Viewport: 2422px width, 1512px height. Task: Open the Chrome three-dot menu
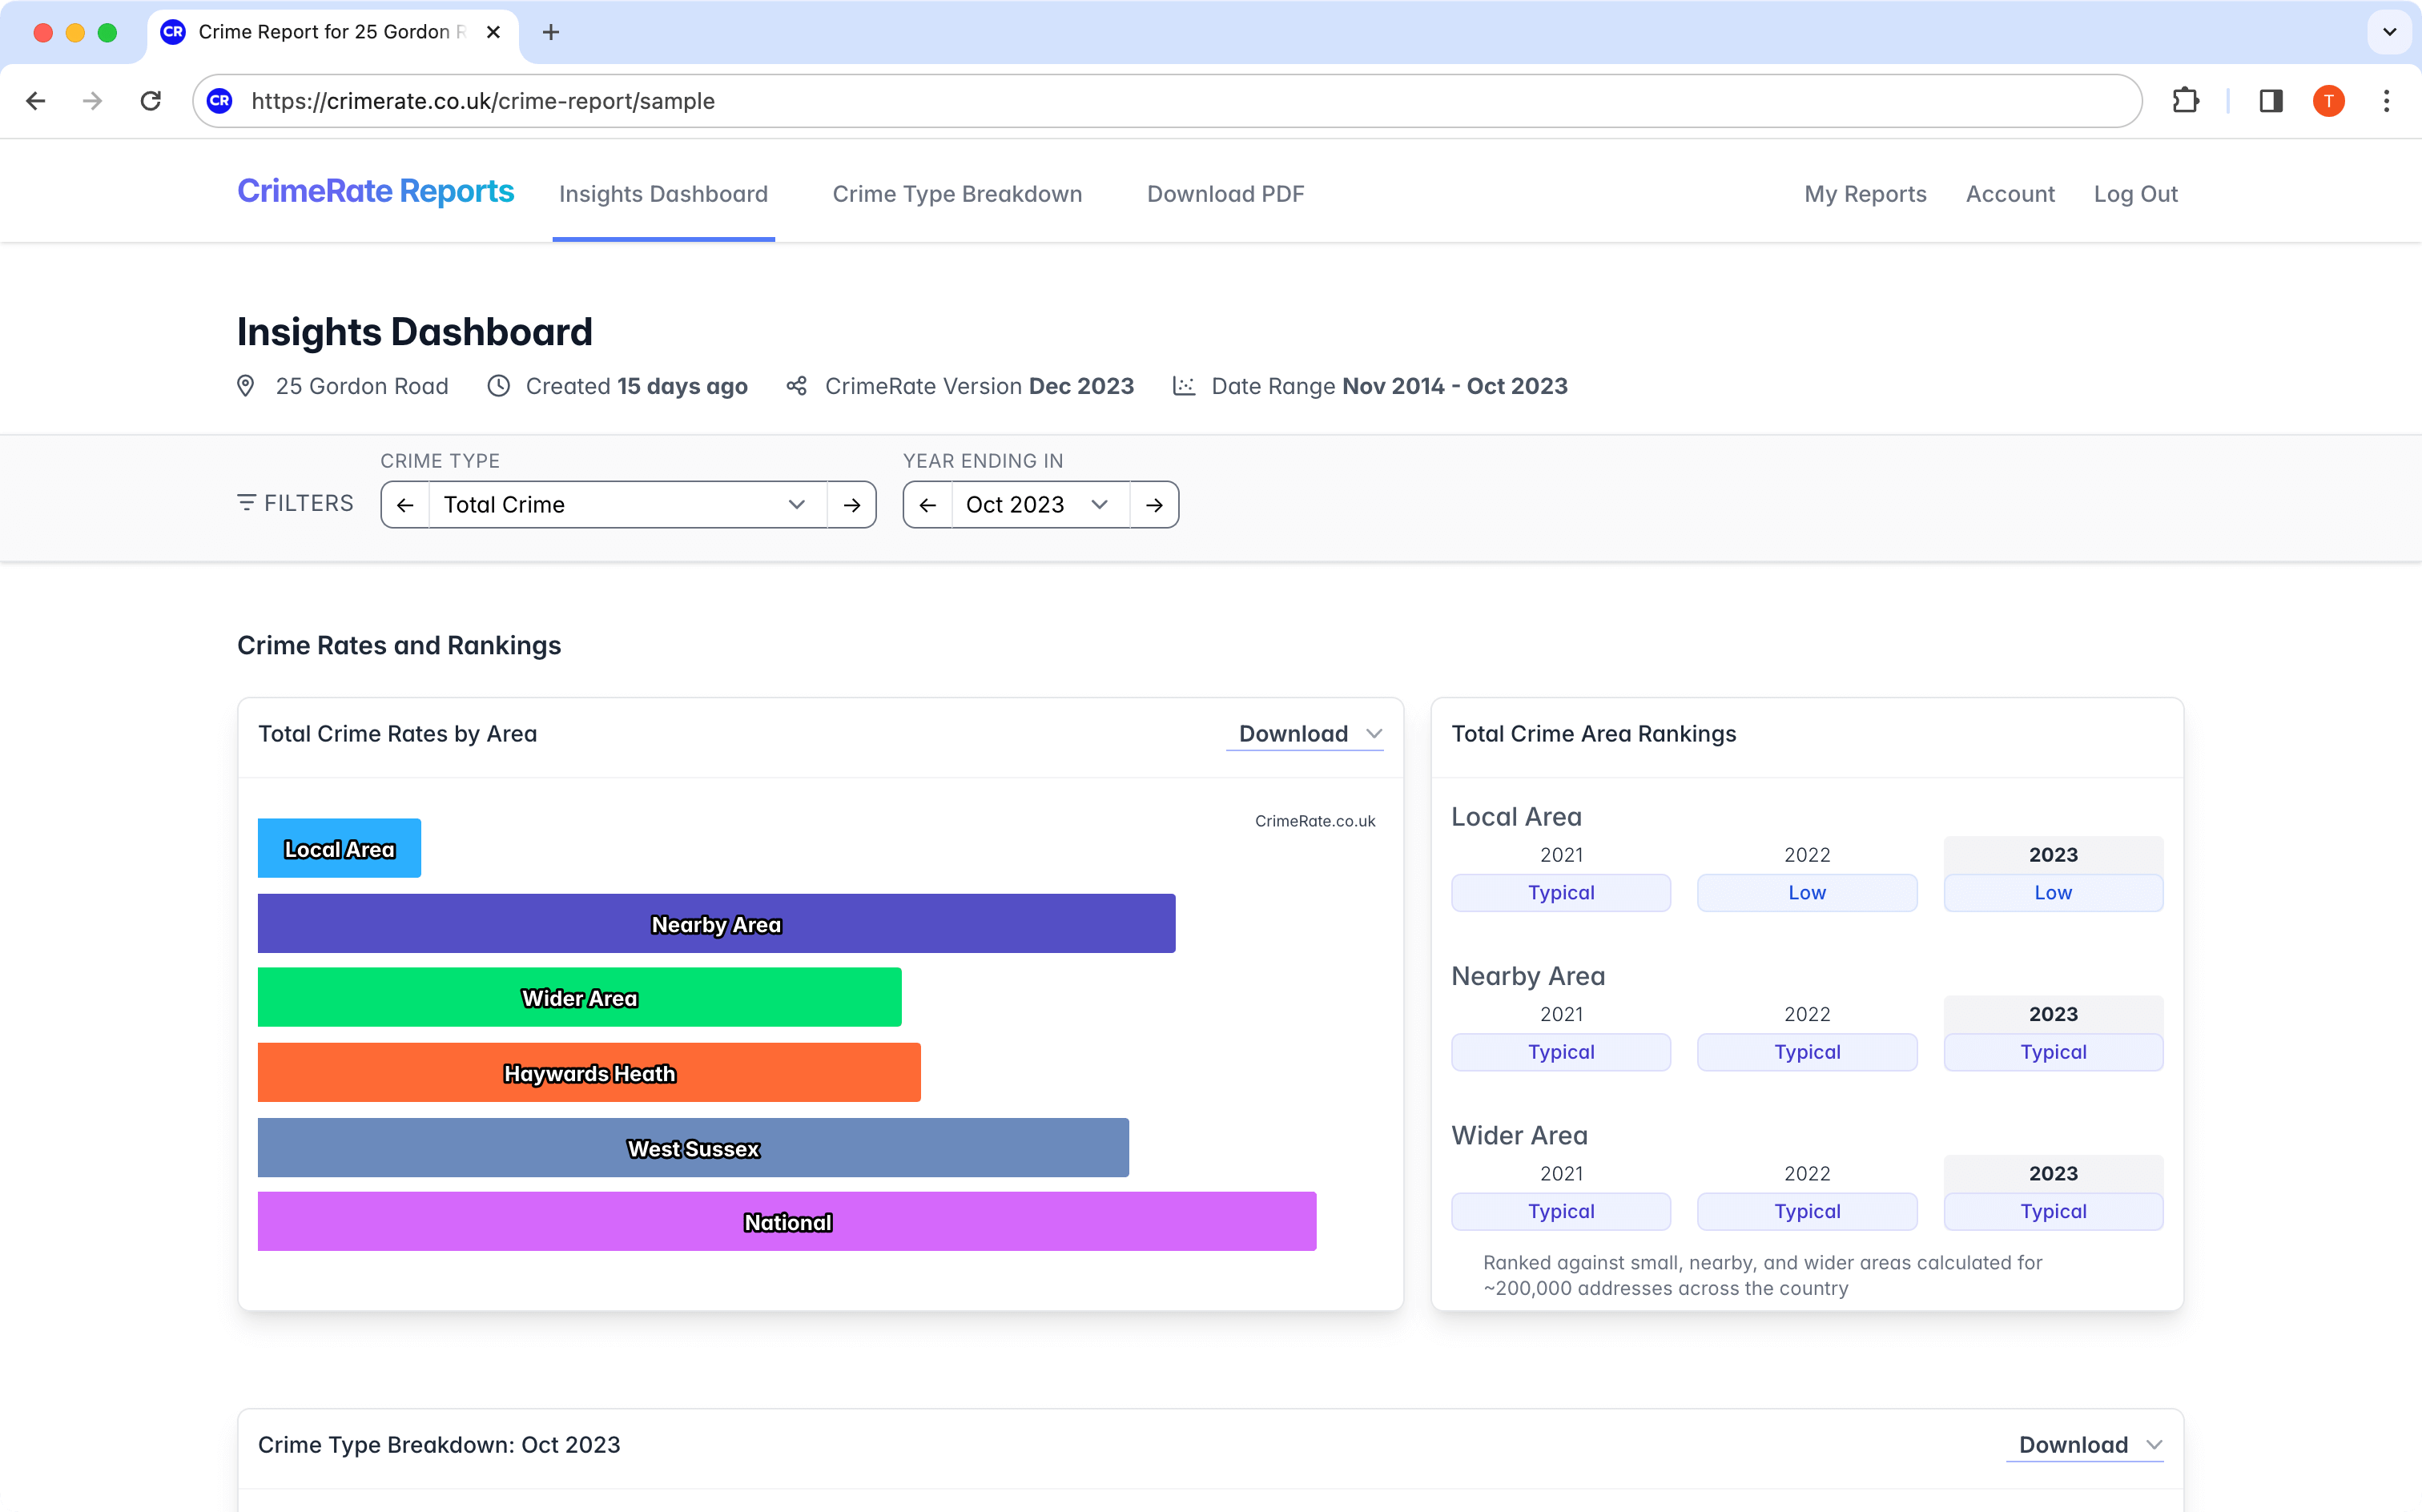pos(2387,101)
